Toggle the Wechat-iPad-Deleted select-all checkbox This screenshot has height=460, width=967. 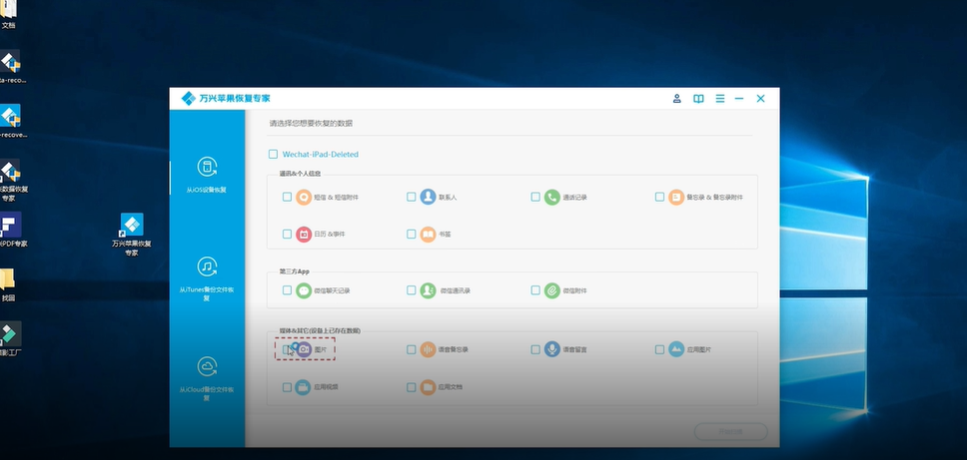pyautogui.click(x=273, y=154)
